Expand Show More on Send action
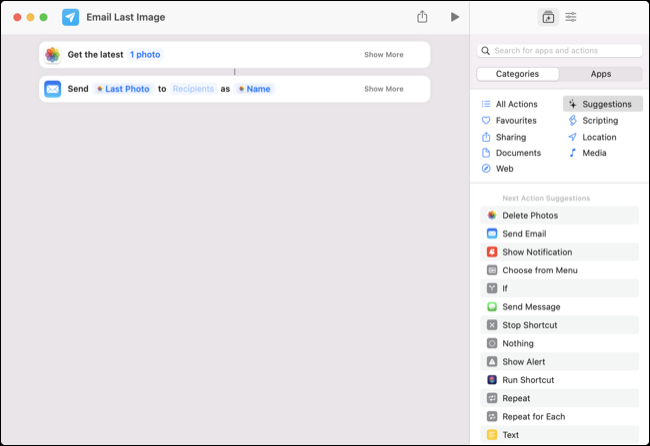This screenshot has width=650, height=446. coord(383,89)
